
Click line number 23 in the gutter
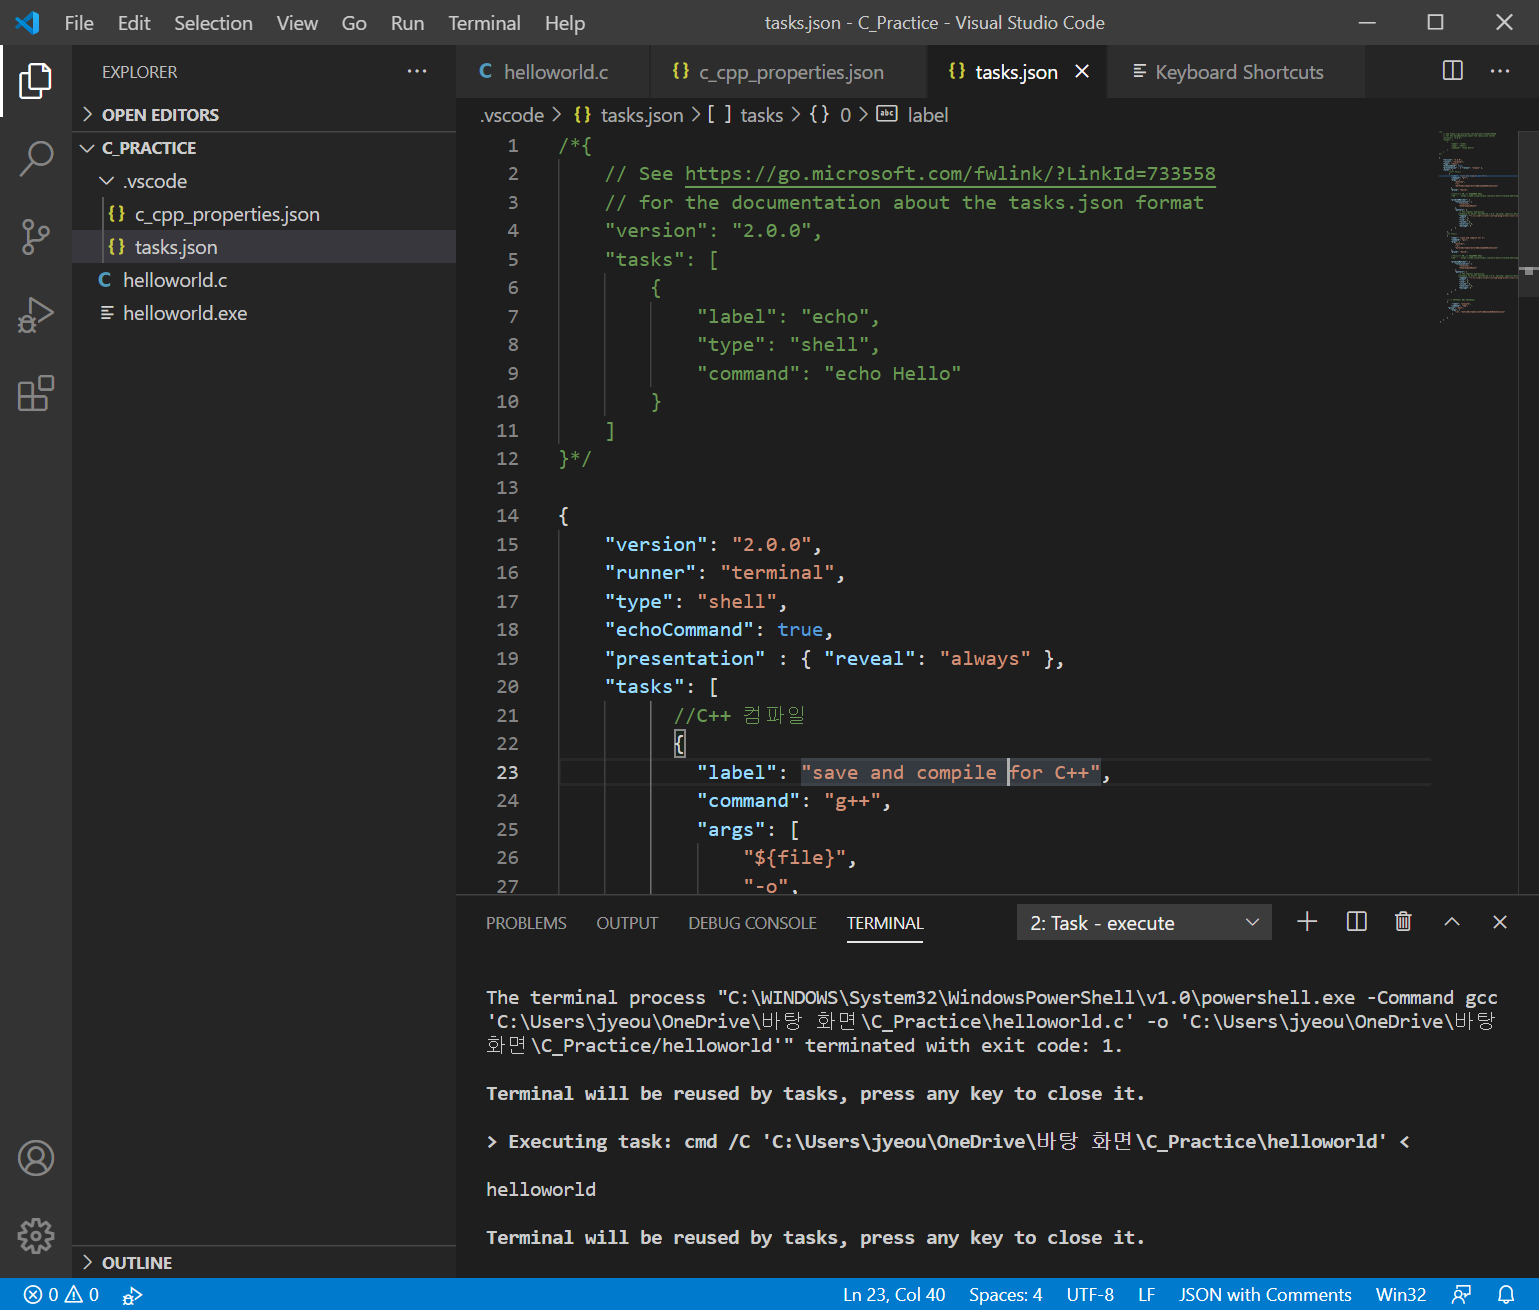pyautogui.click(x=507, y=772)
